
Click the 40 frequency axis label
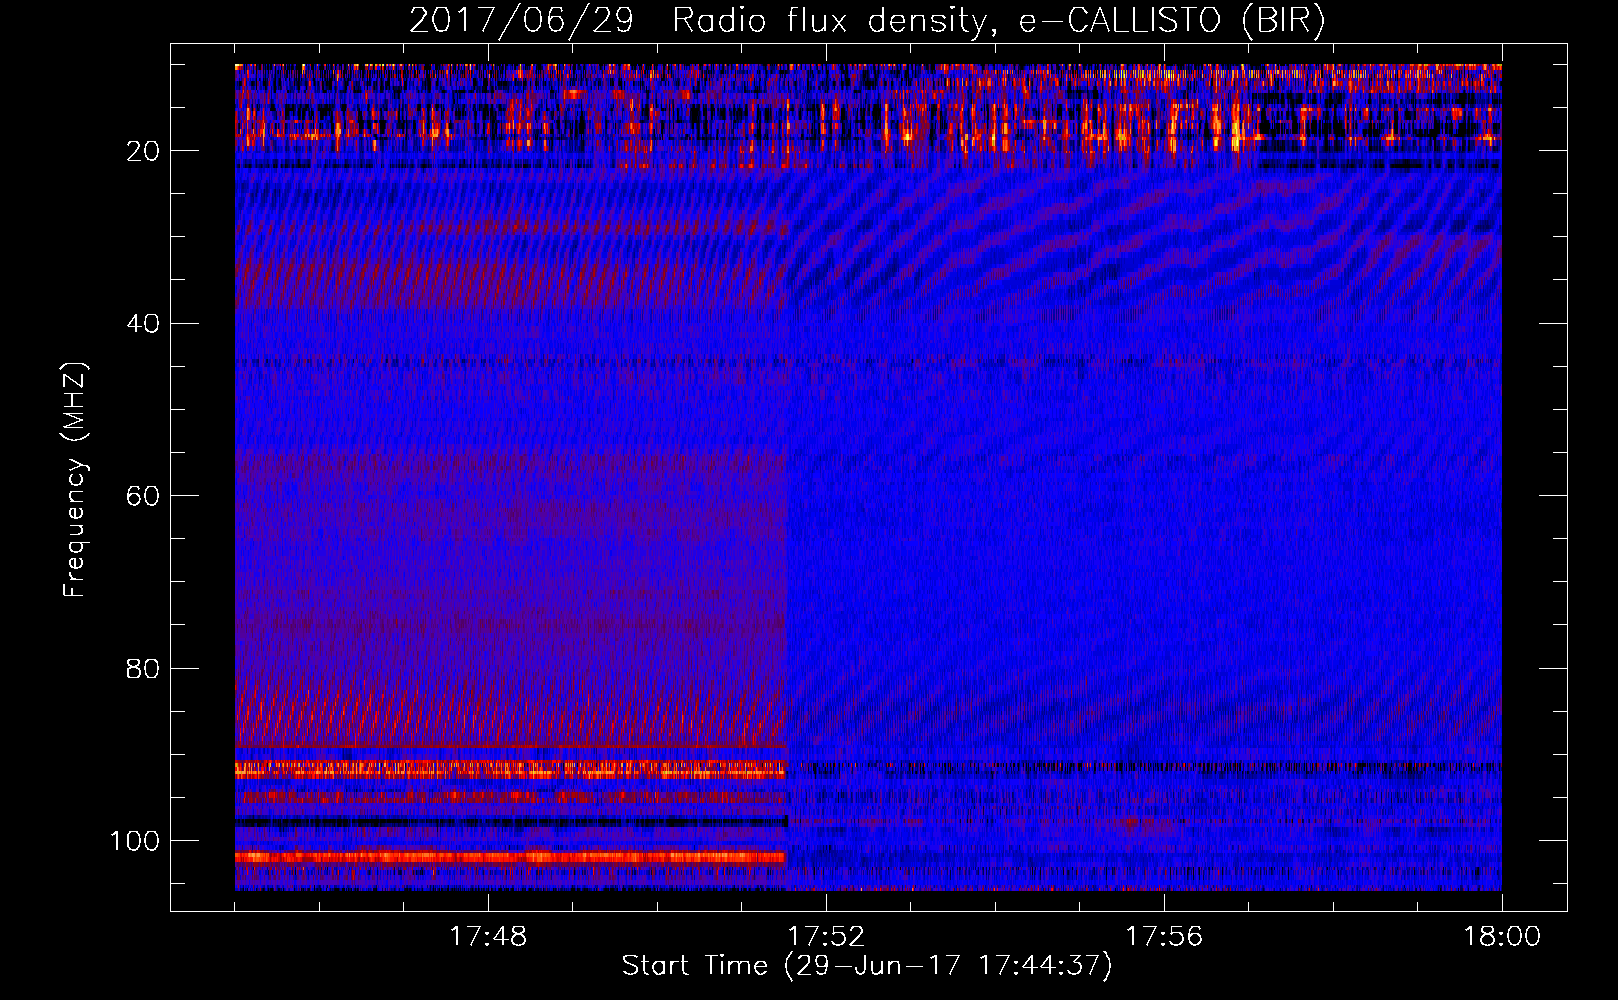pyautogui.click(x=144, y=324)
